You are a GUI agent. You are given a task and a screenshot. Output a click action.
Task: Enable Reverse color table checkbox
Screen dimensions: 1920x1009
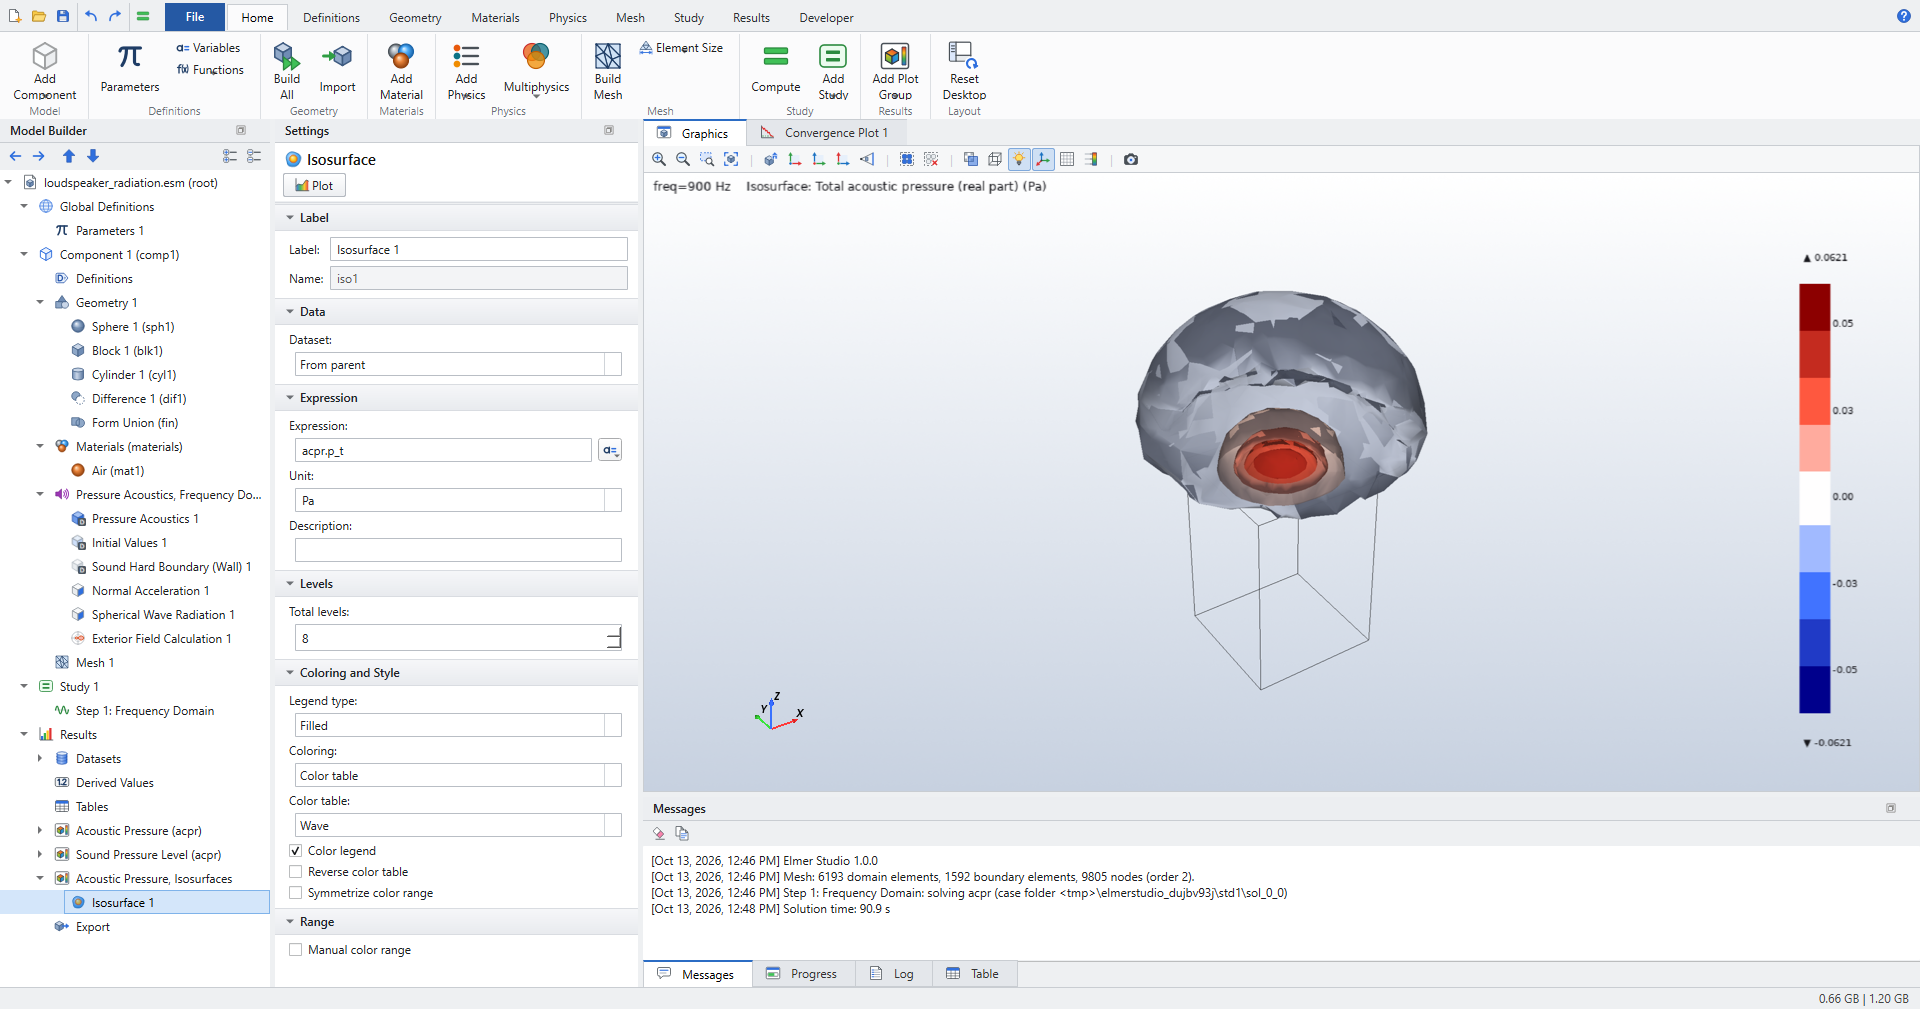tap(296, 872)
